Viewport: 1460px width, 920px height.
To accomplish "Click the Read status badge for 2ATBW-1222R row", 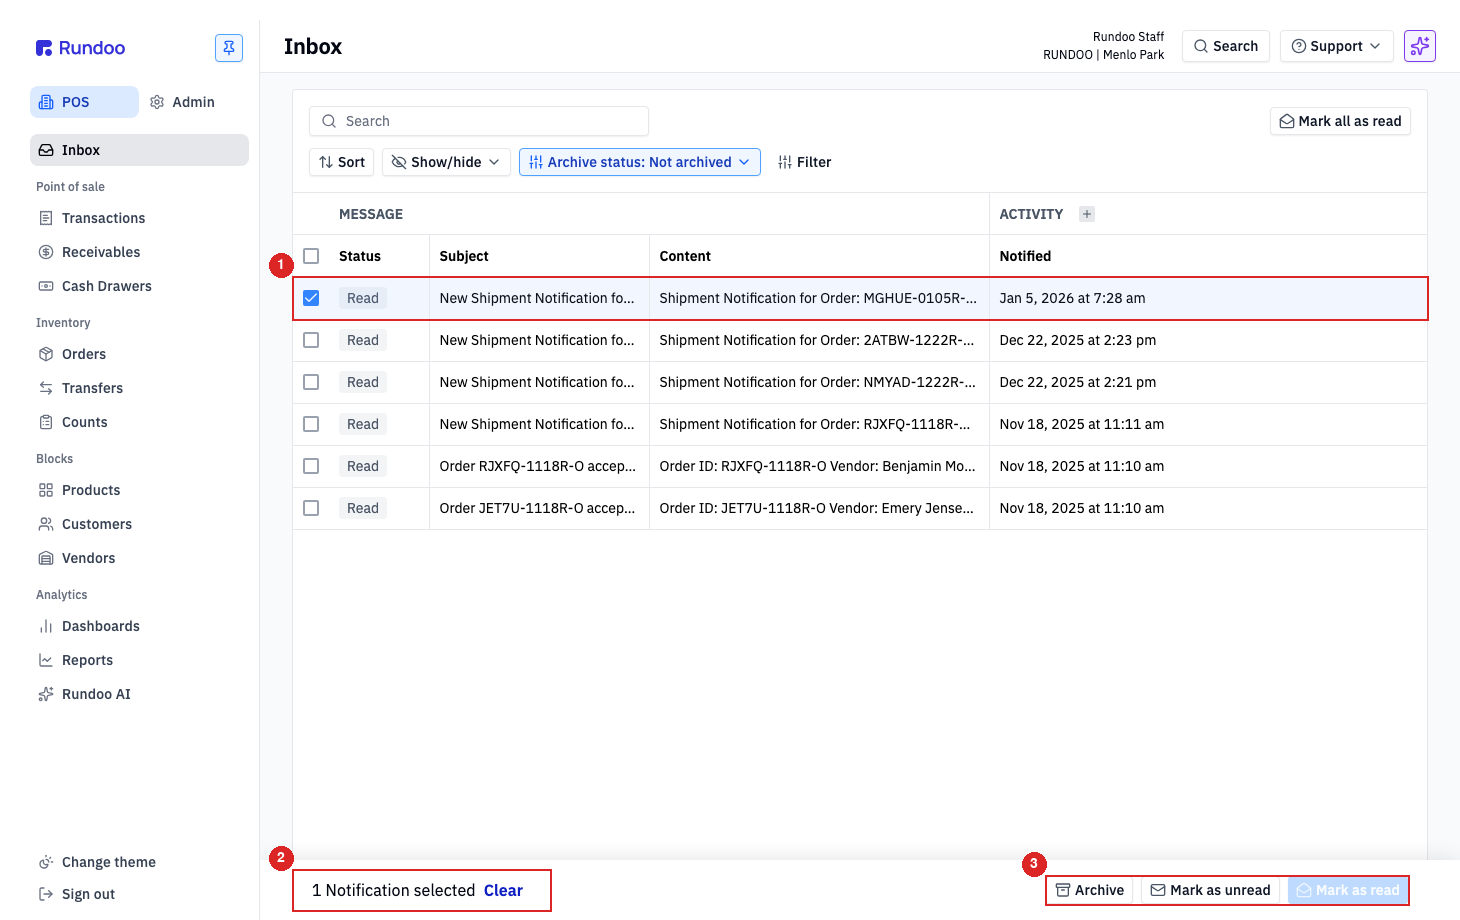I will pos(363,340).
